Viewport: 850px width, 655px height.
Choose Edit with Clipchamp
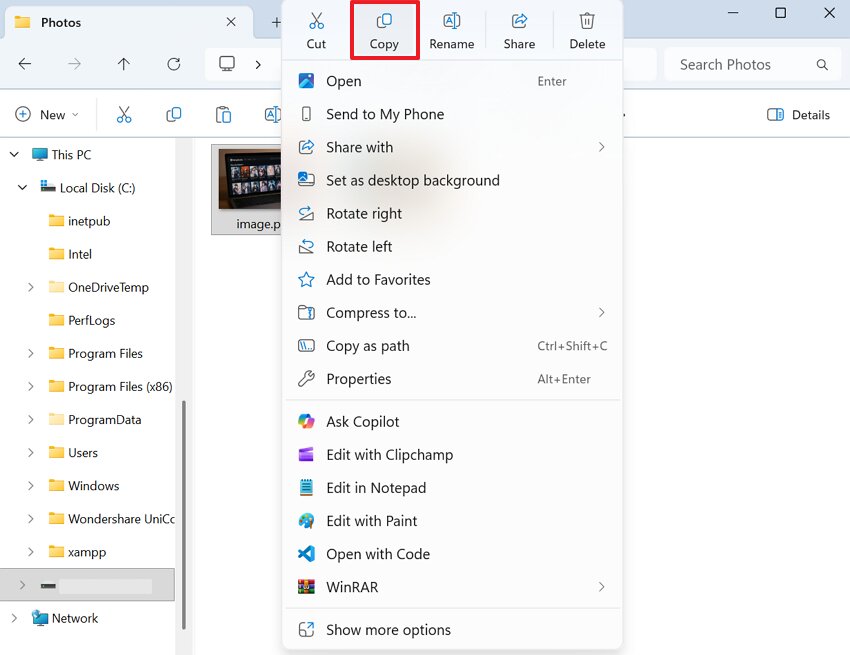click(x=452, y=455)
